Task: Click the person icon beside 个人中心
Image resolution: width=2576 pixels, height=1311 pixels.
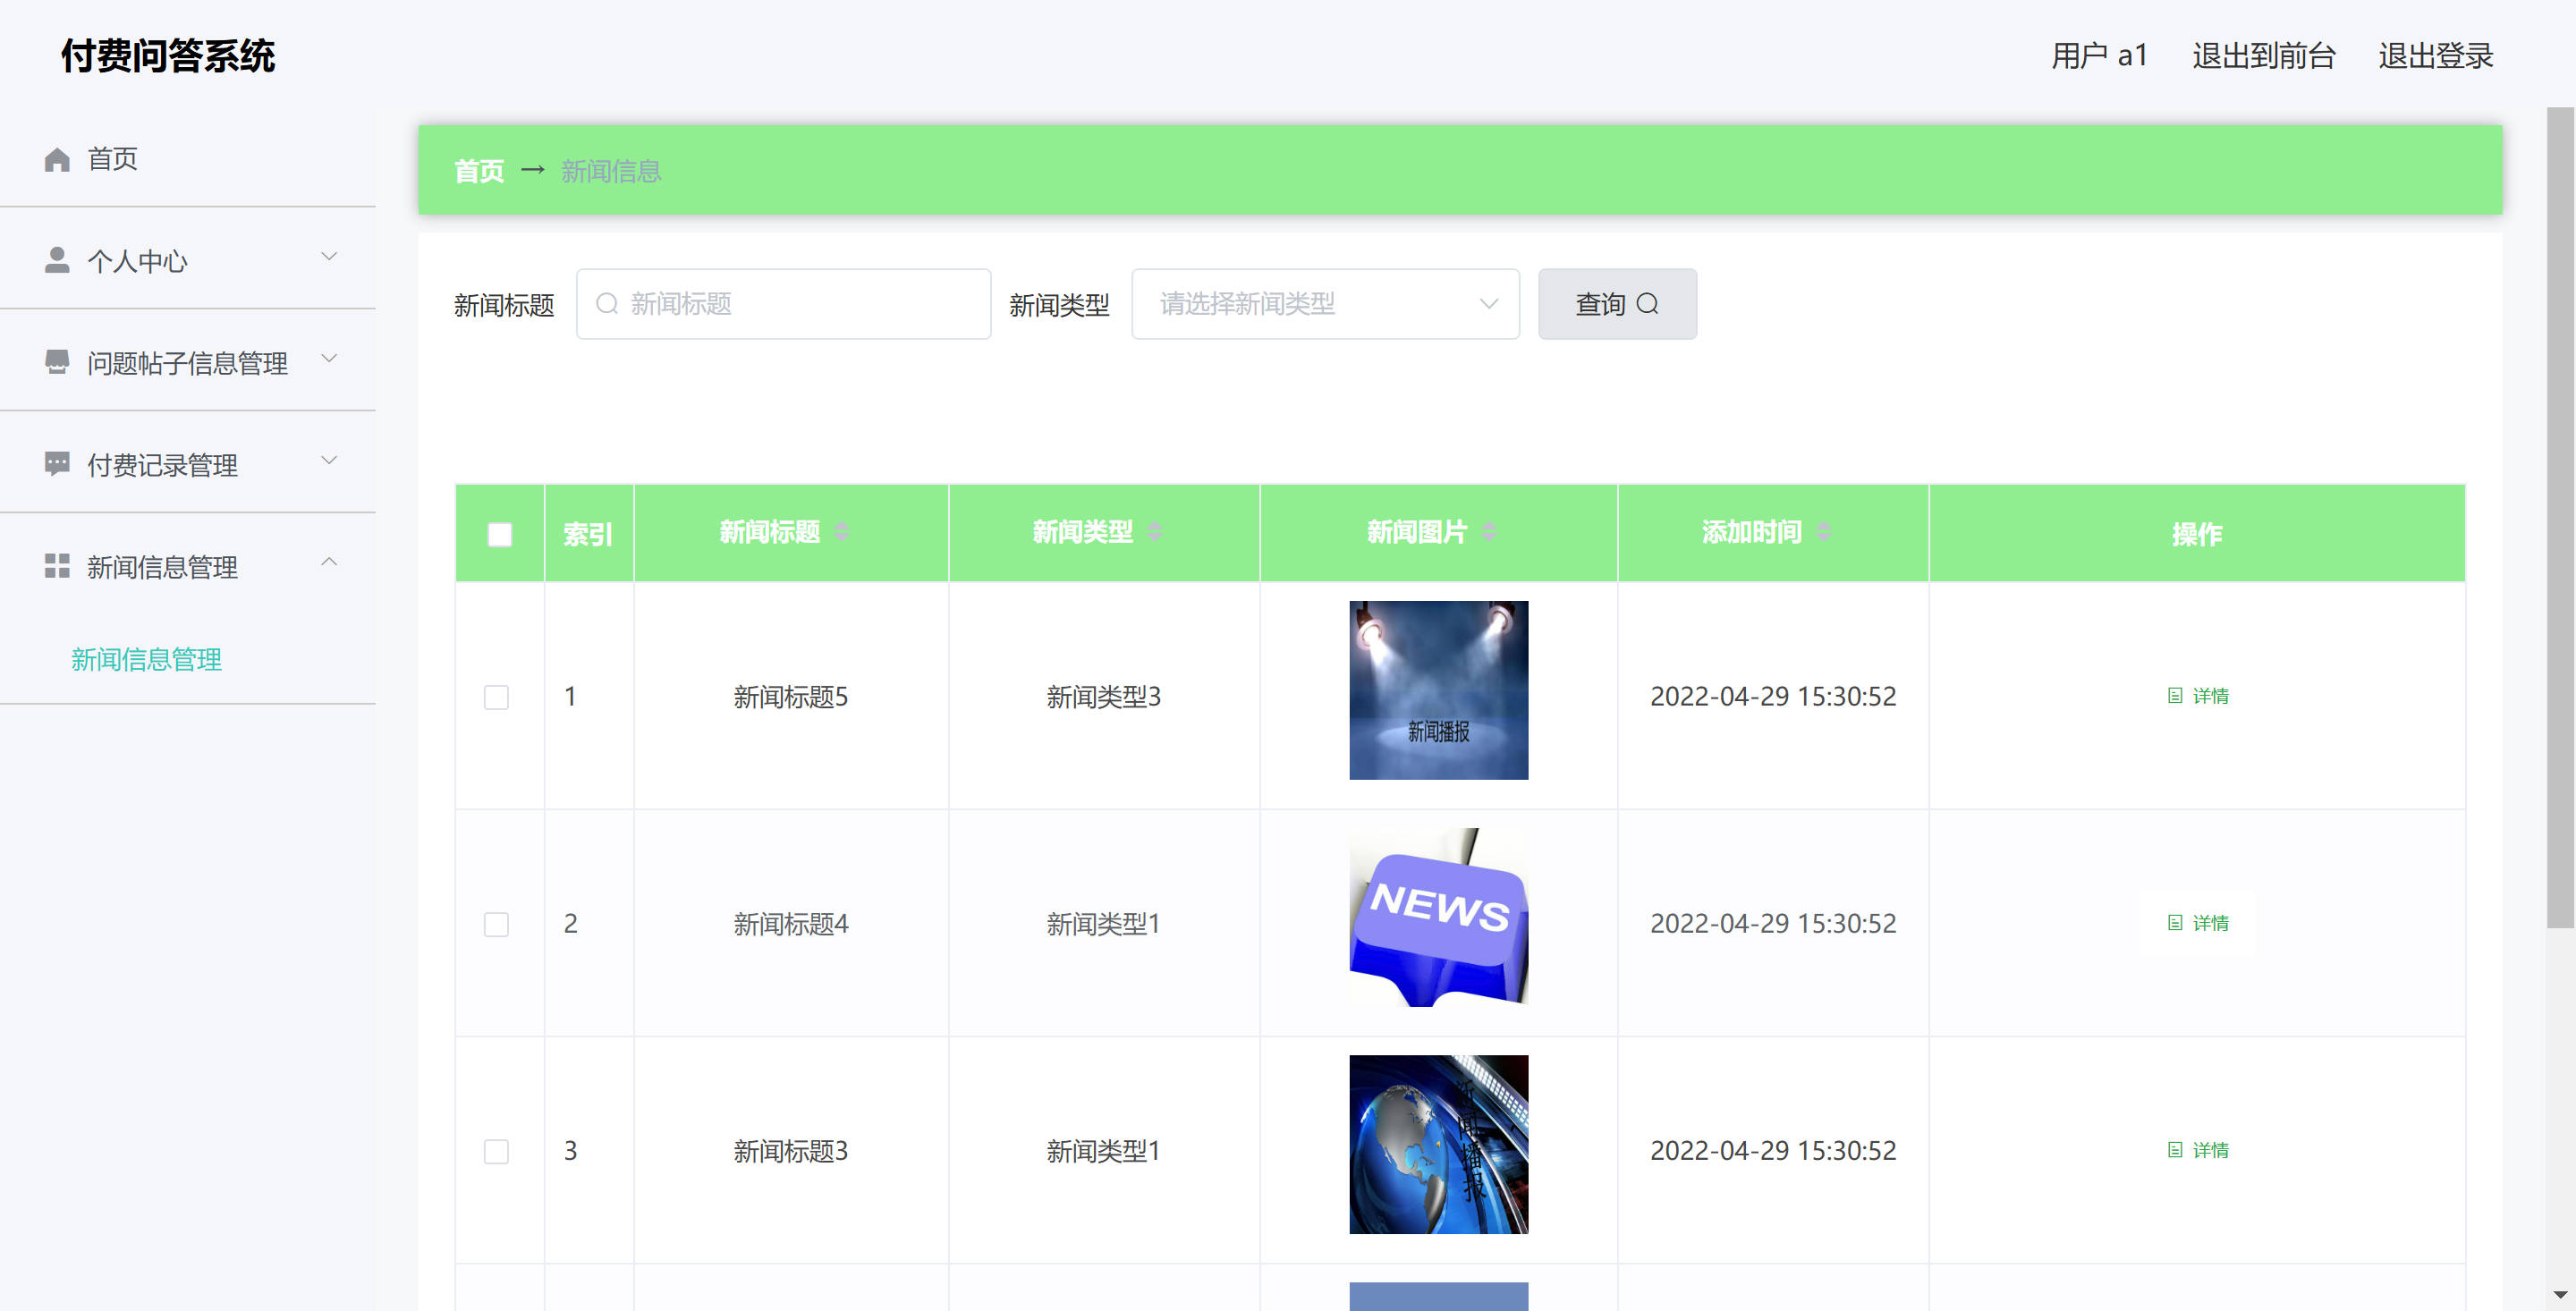Action: click(x=57, y=260)
